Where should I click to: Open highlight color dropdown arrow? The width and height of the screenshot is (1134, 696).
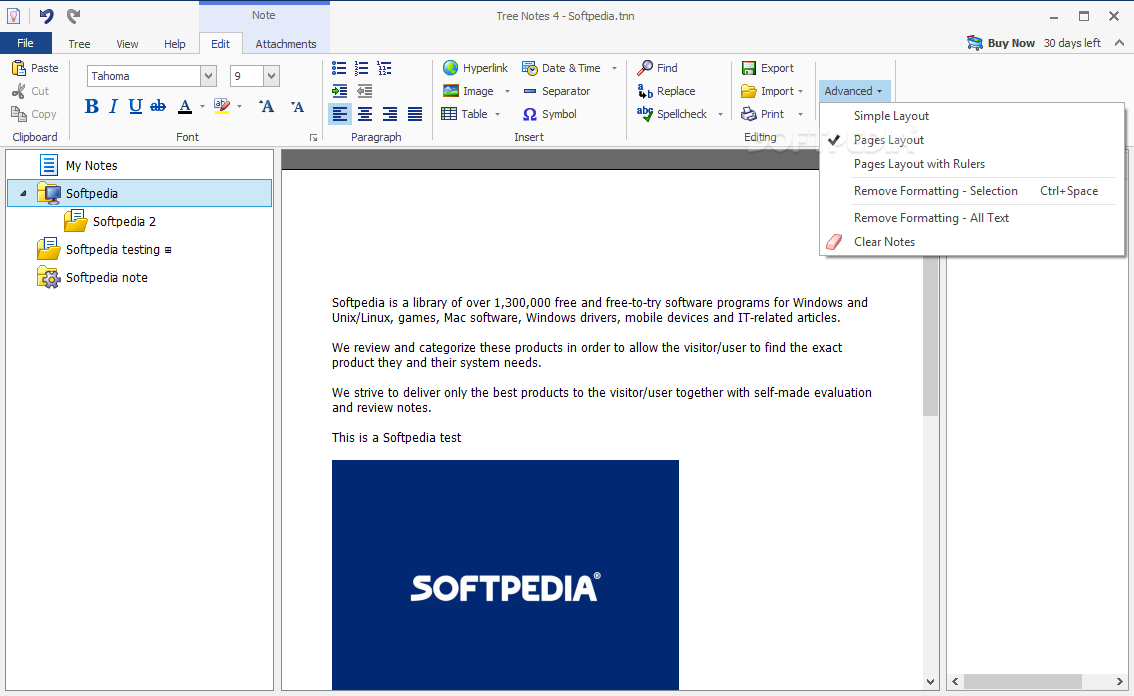[x=239, y=106]
